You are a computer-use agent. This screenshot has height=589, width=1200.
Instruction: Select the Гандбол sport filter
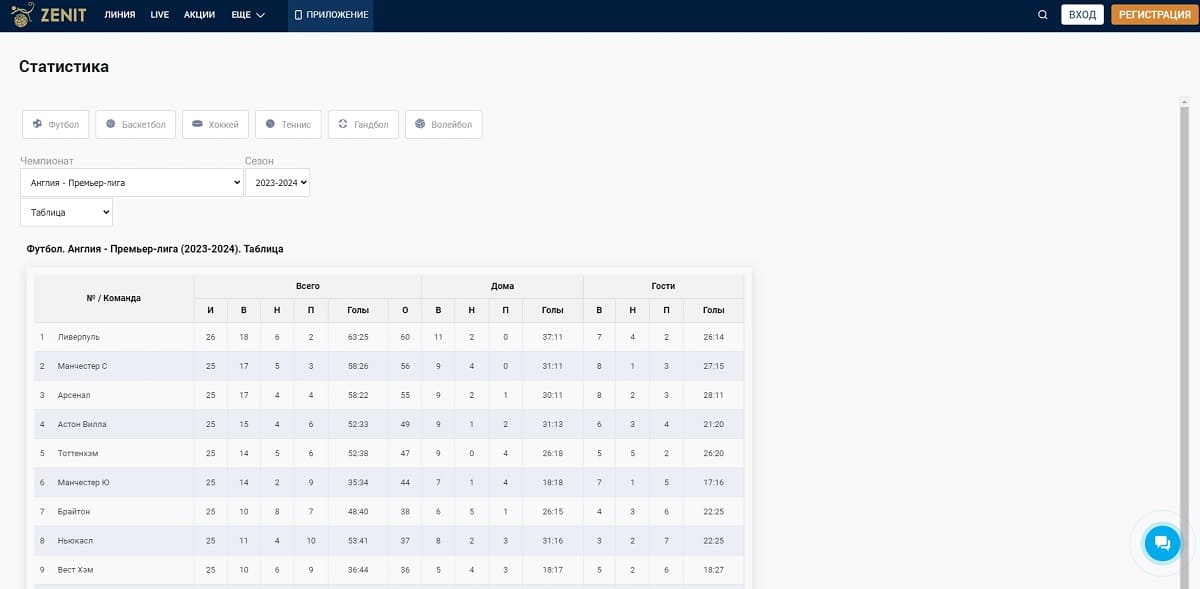[363, 124]
